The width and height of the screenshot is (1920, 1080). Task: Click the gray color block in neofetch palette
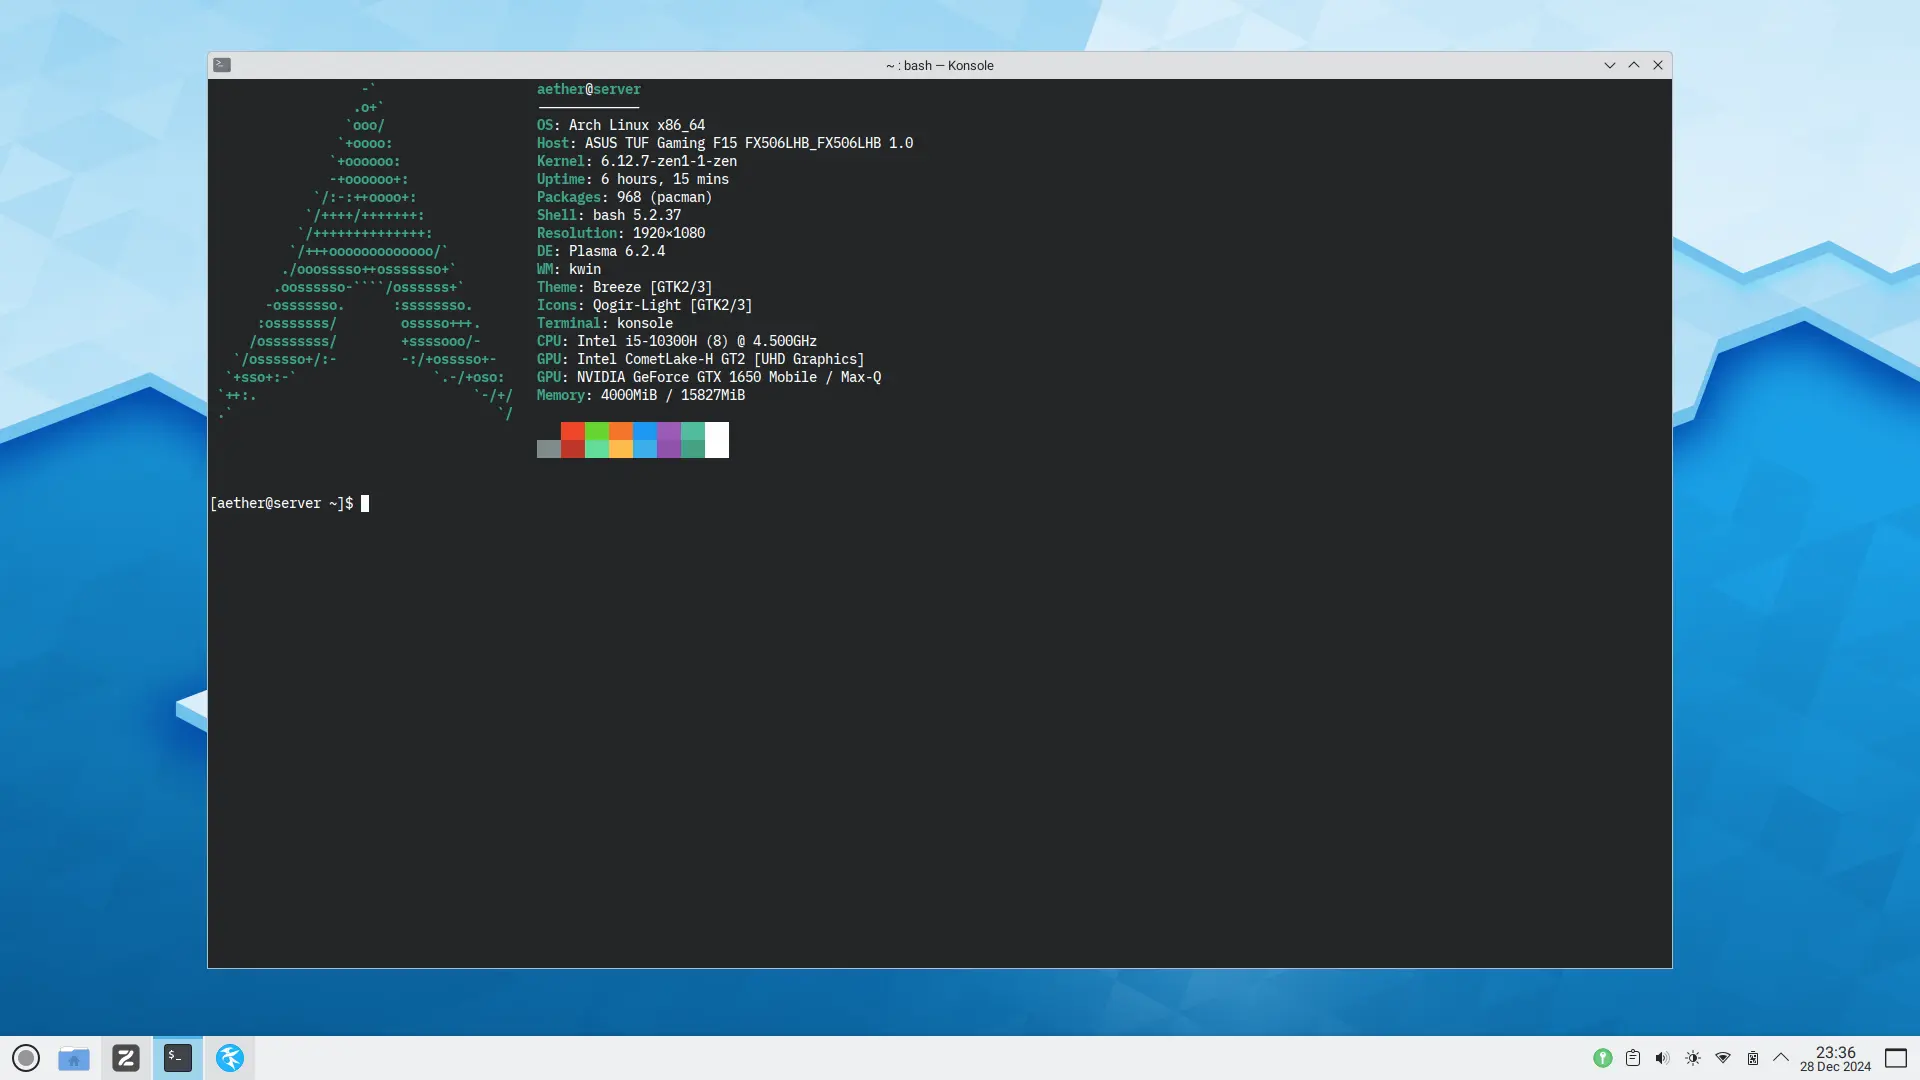549,449
